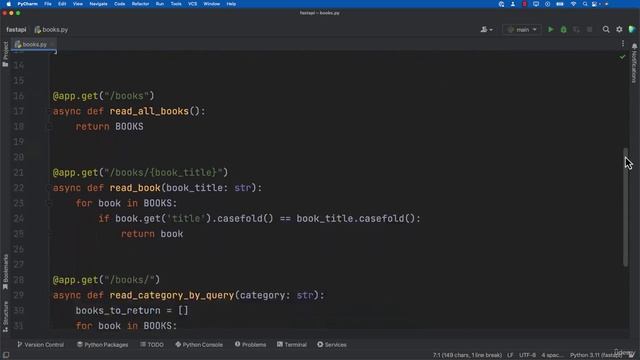Open the Navigate menu
Screen dimensions: 640x360
point(98,4)
